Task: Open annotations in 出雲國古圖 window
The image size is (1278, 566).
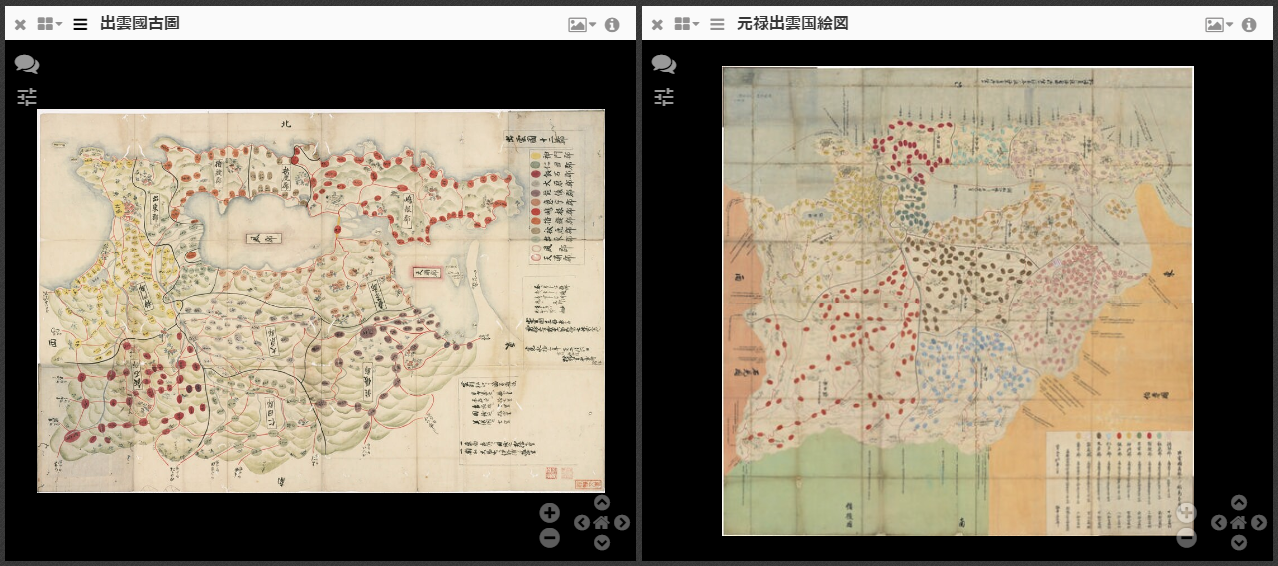Action: pos(27,65)
